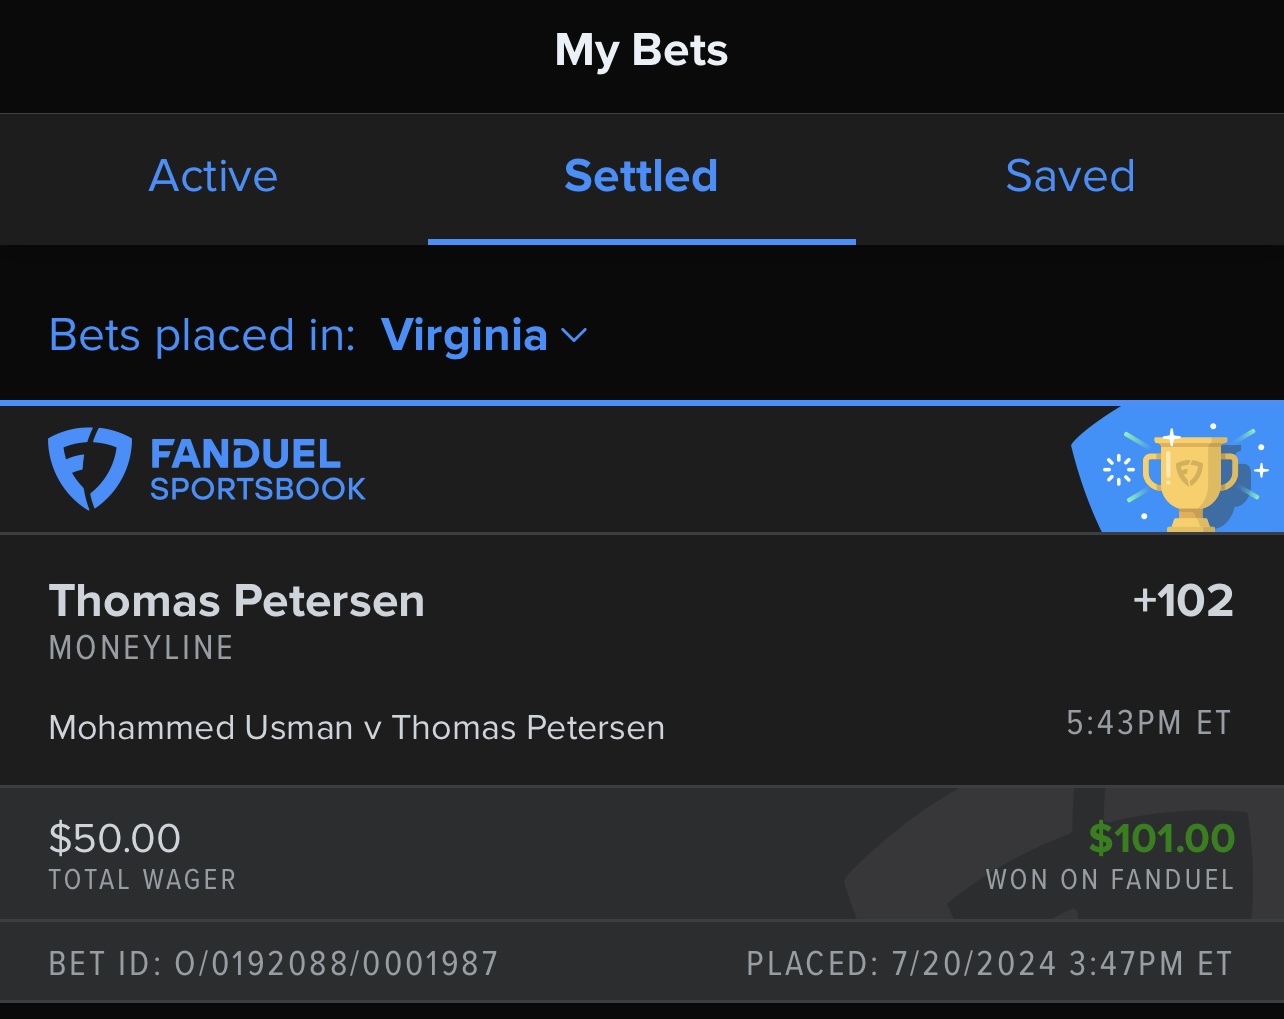Tap the Mohammed Usman v Thomas Petersen matchup

(x=357, y=727)
